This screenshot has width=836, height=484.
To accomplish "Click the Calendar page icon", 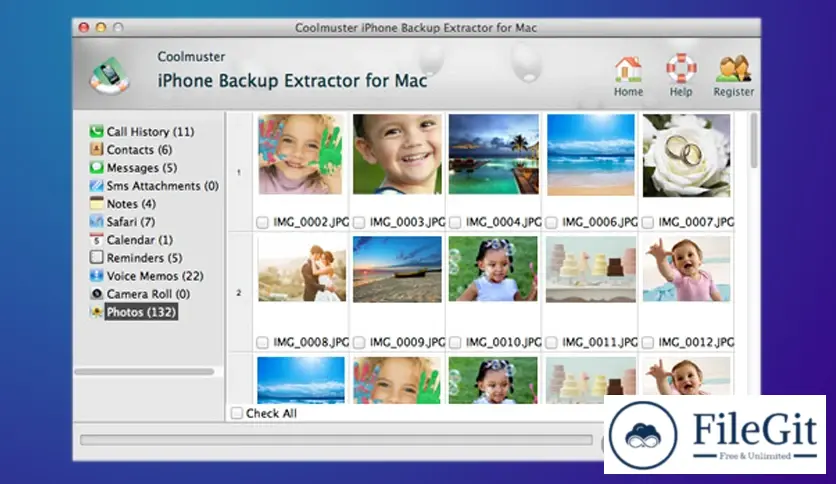I will tap(97, 239).
